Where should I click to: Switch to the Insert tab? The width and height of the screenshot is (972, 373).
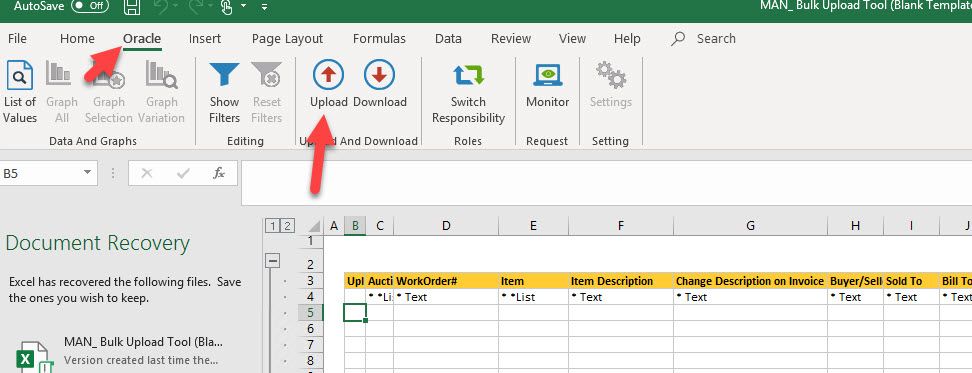[x=205, y=38]
